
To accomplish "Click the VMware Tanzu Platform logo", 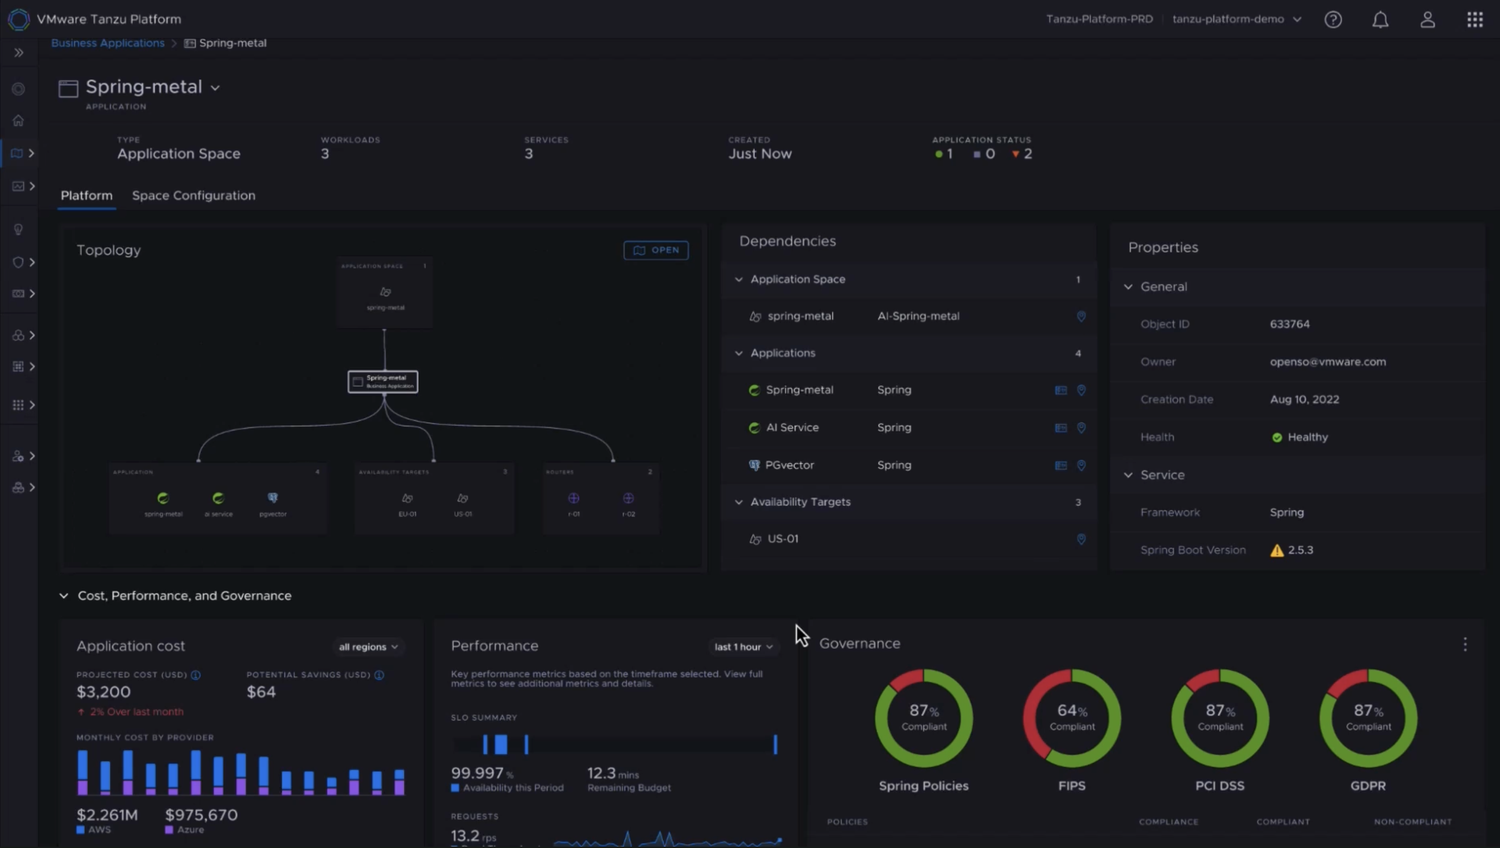I will 18,19.
